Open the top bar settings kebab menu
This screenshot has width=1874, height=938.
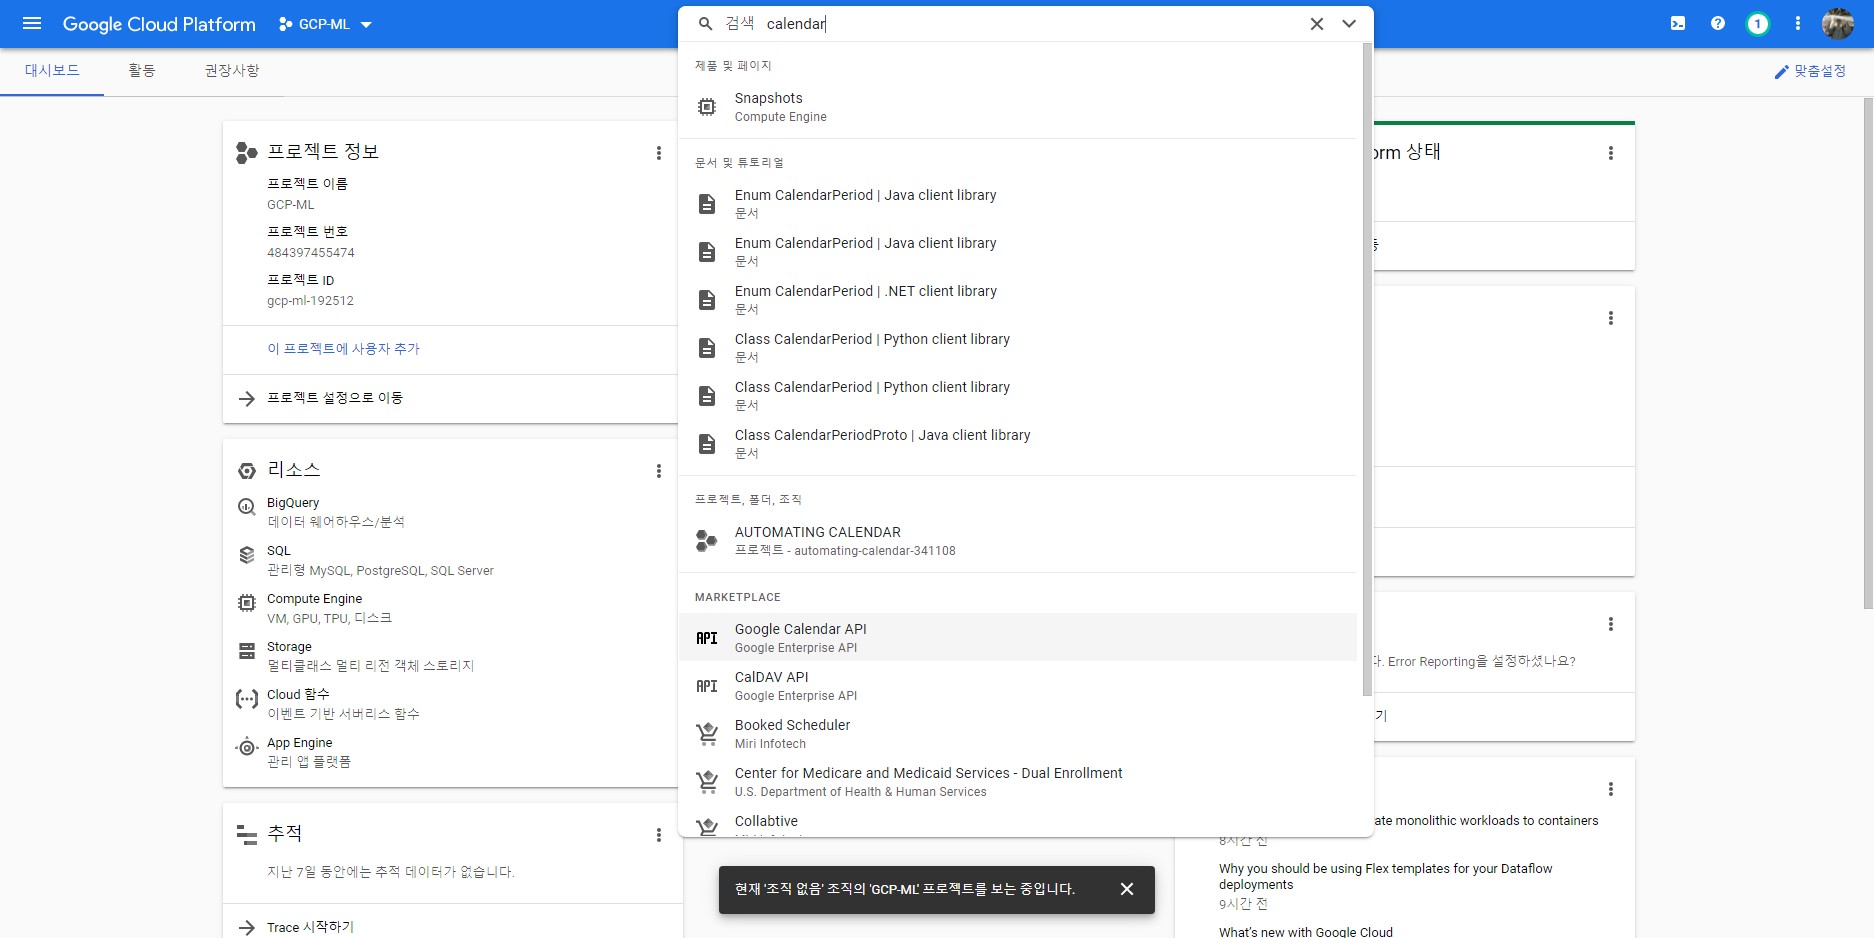(x=1798, y=24)
